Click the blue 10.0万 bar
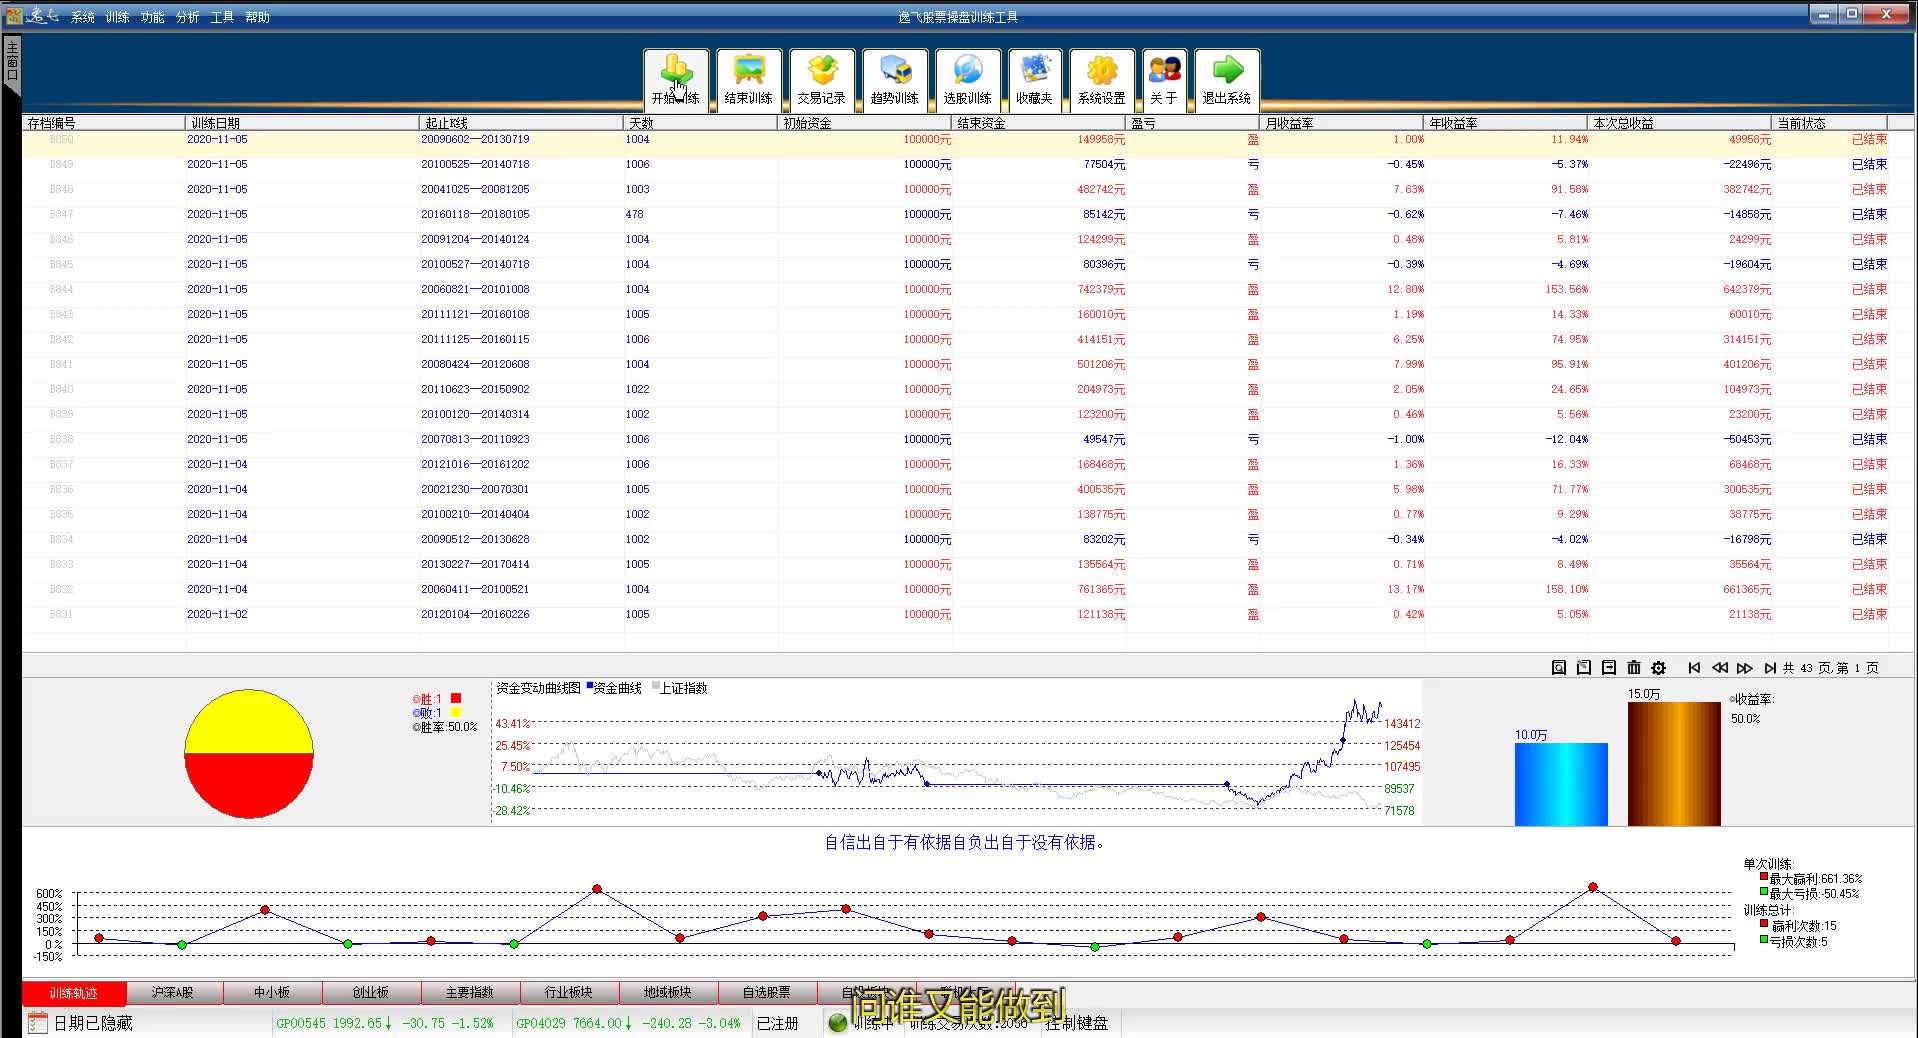 pos(1561,784)
